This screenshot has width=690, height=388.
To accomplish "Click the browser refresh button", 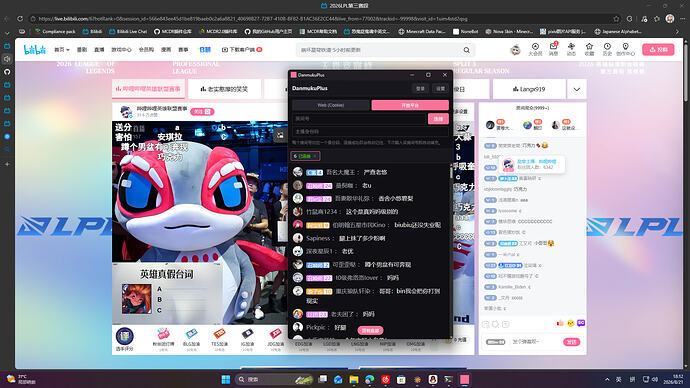I will pyautogui.click(x=20, y=19).
